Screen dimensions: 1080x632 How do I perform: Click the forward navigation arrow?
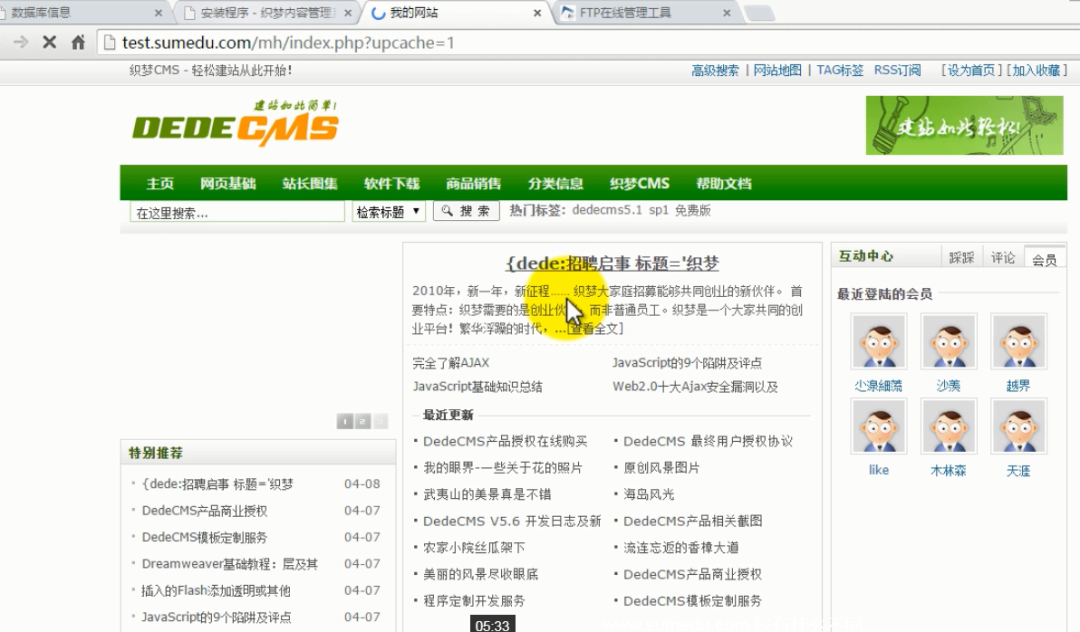pyautogui.click(x=21, y=43)
